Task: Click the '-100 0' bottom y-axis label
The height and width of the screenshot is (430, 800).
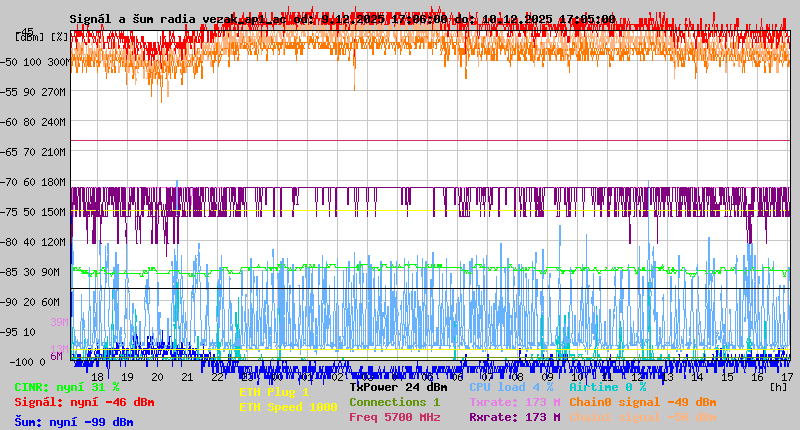Action: coord(28,362)
